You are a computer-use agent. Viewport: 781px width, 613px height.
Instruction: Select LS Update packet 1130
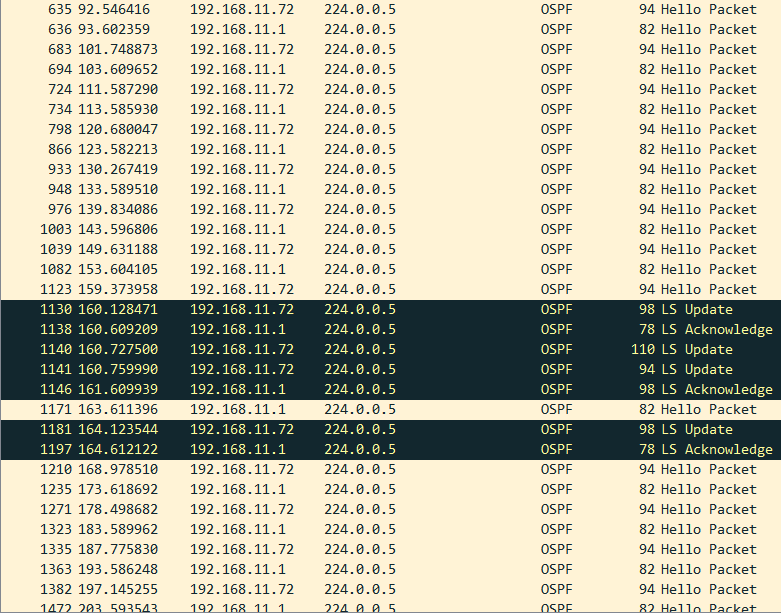point(390,309)
